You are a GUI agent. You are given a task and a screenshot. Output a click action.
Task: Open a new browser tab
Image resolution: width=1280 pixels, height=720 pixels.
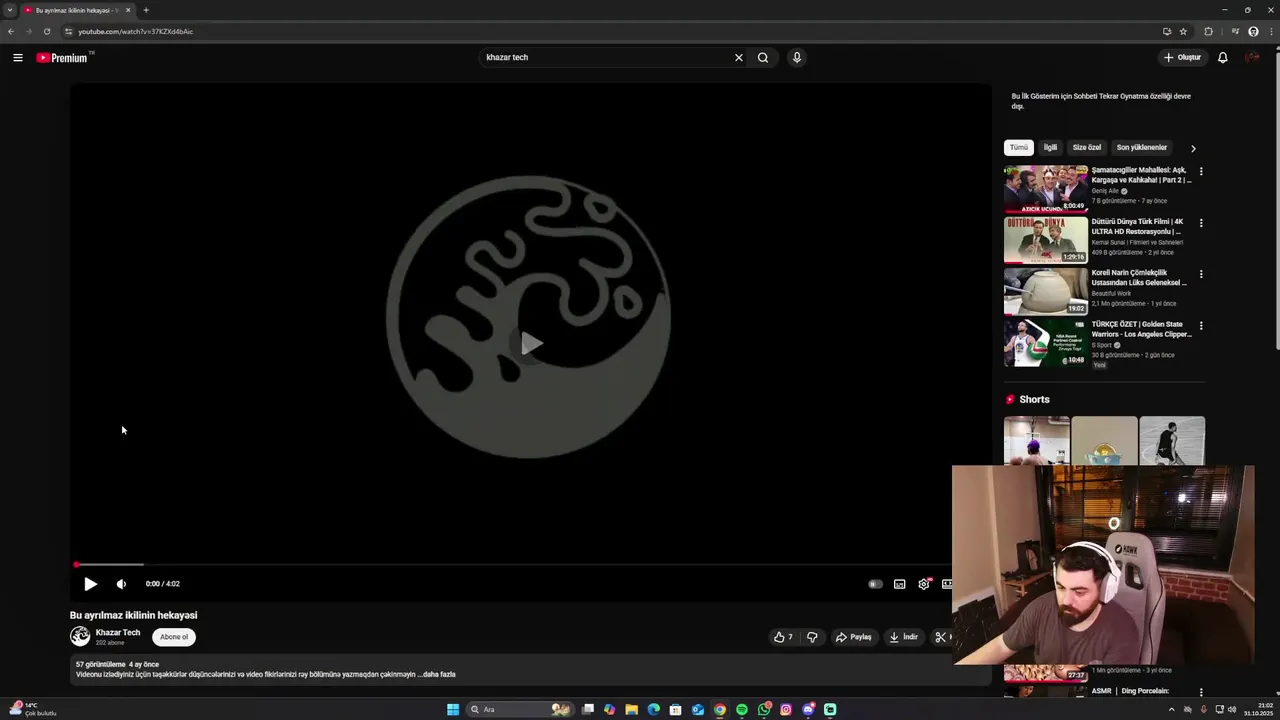coord(146,10)
